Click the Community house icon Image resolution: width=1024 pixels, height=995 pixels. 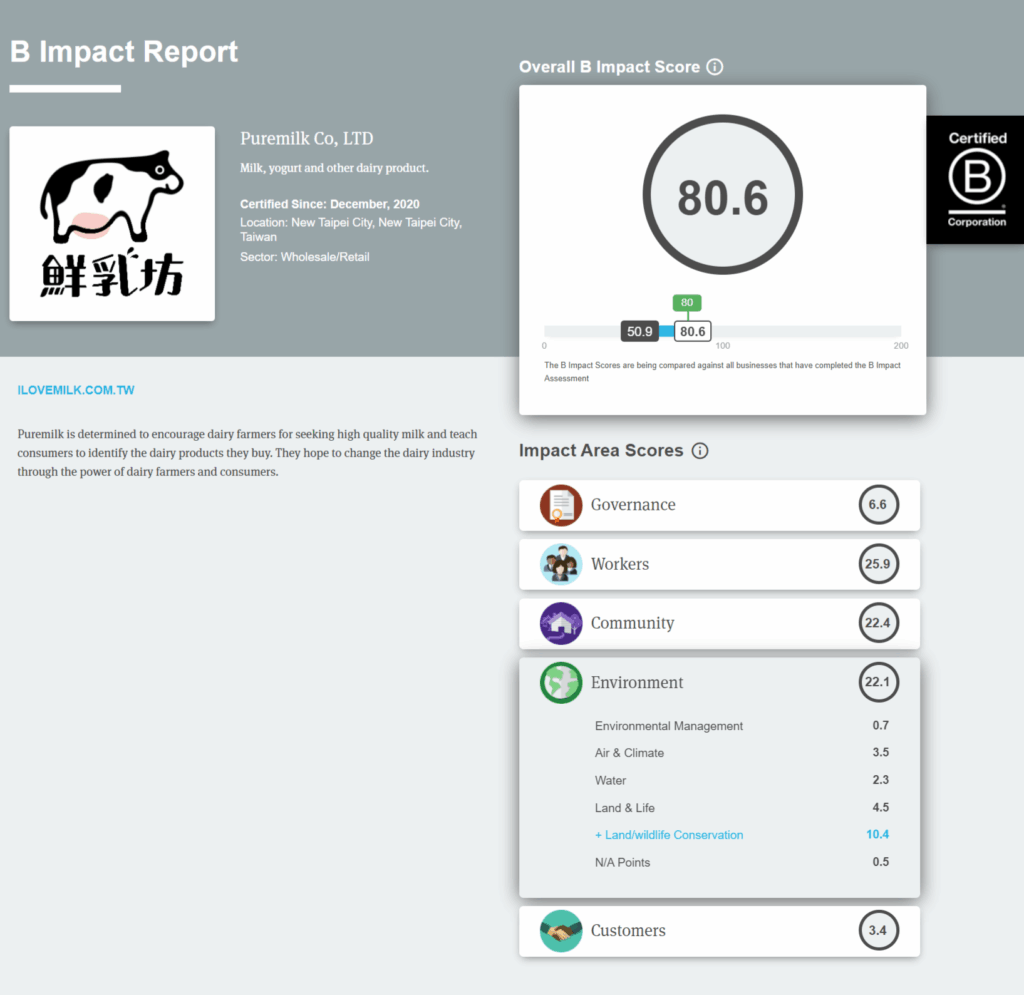(x=561, y=623)
